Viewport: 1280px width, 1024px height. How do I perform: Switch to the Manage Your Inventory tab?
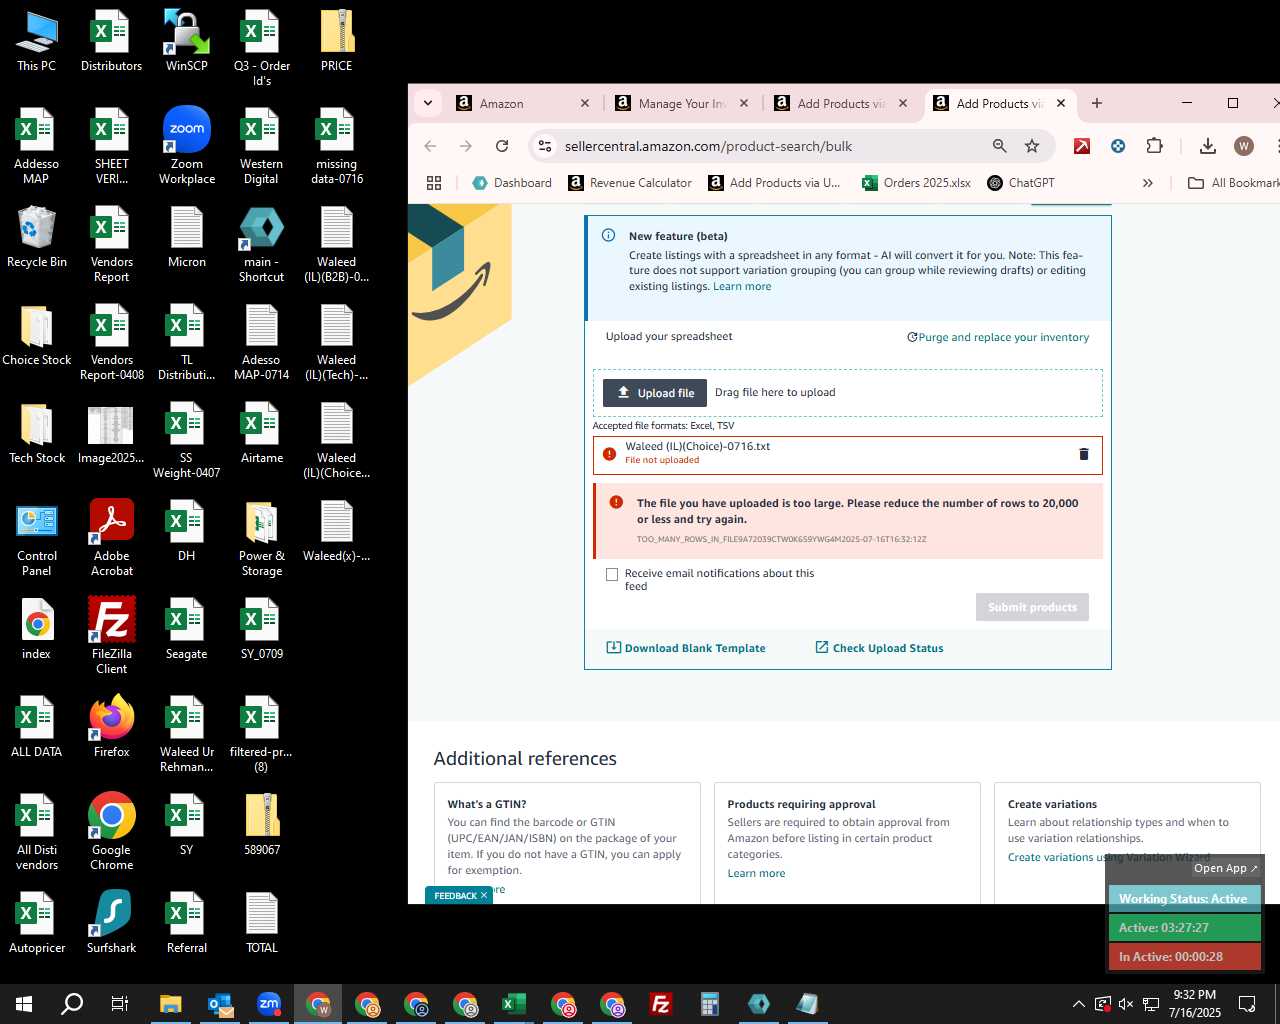[681, 103]
